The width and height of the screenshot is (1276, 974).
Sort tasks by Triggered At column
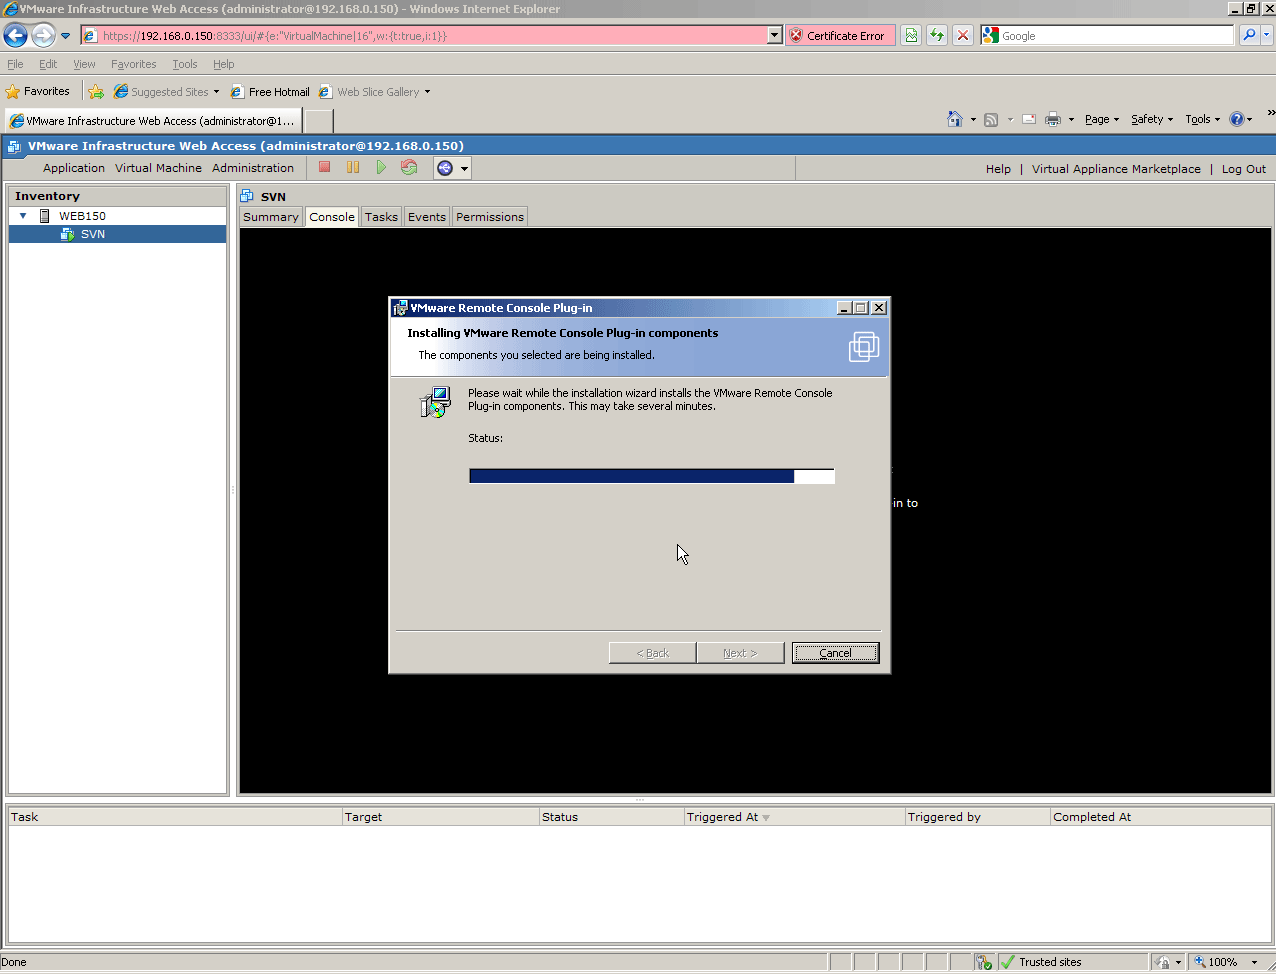pyautogui.click(x=794, y=817)
